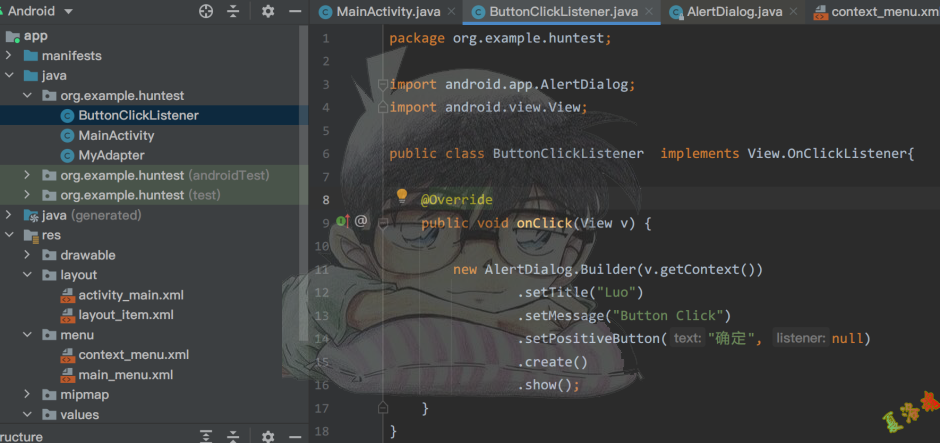940x443 pixels.
Task: Hide the Project panel with the minus icon
Action: pyautogui.click(x=294, y=12)
